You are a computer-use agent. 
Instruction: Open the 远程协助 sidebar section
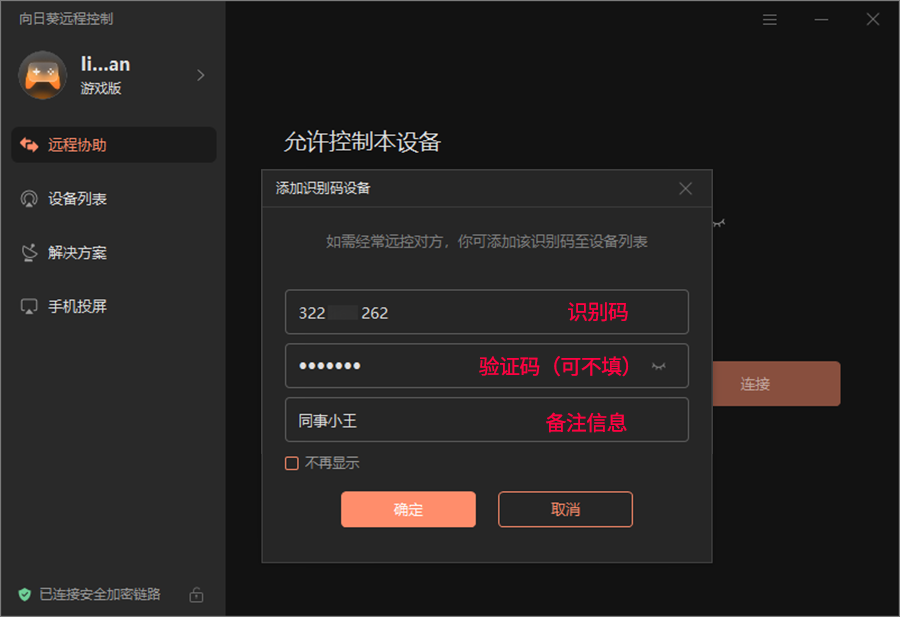(114, 145)
